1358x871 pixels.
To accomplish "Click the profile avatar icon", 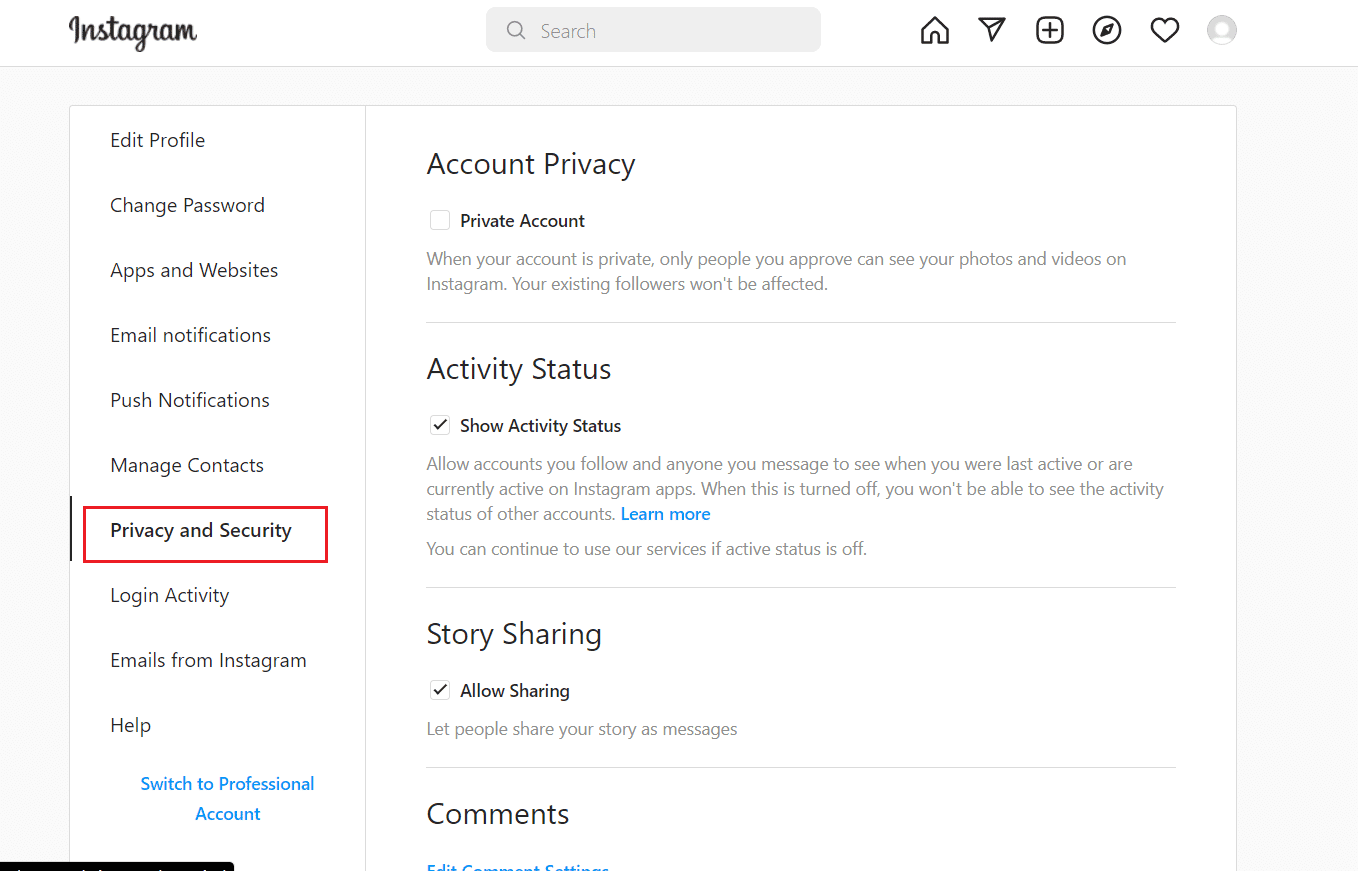I will 1222,30.
